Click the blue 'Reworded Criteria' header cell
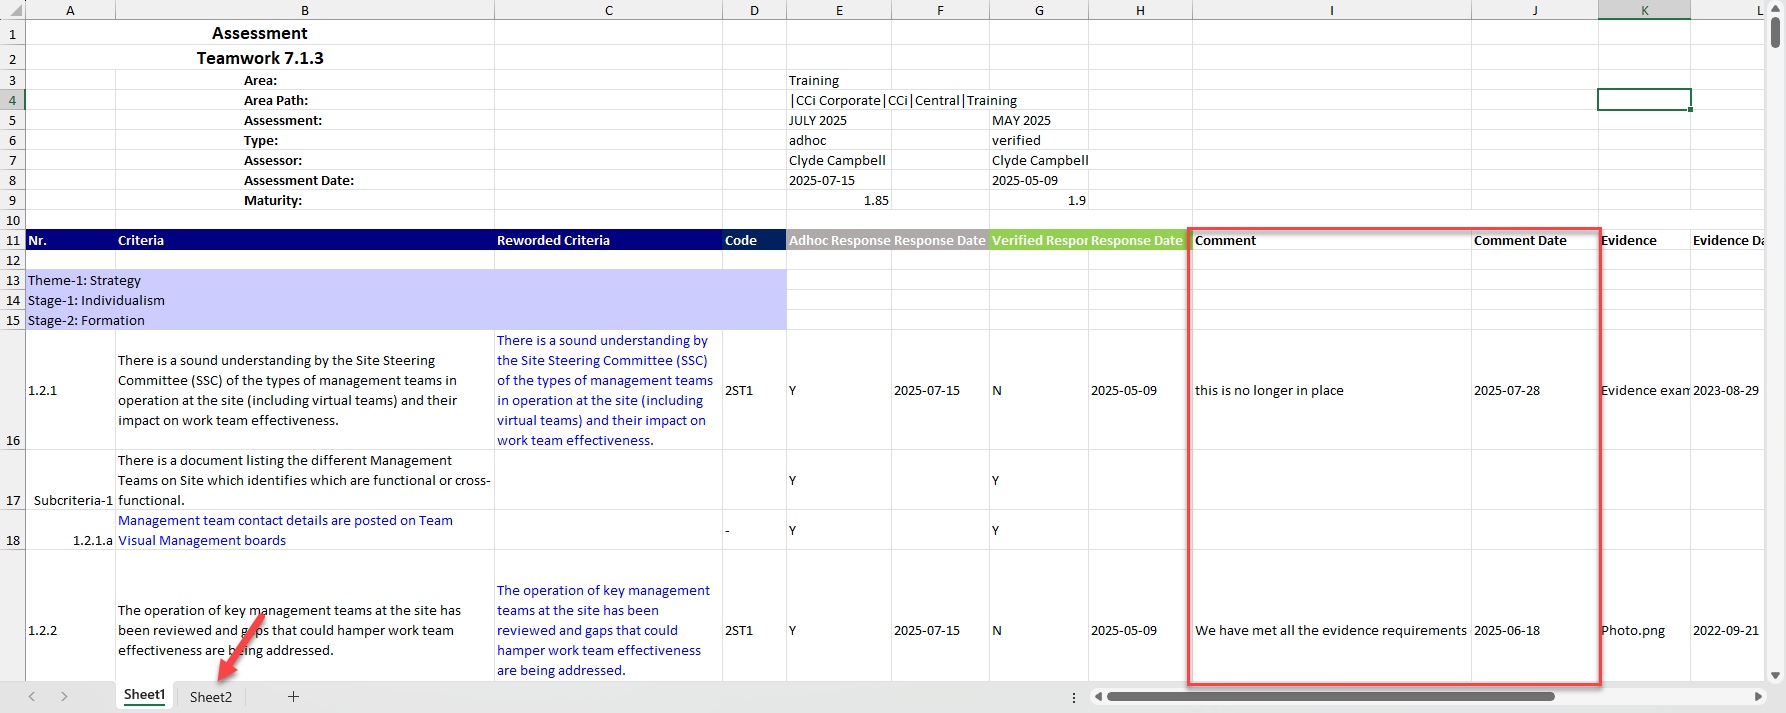Screen dimensions: 1786x713 click(608, 240)
